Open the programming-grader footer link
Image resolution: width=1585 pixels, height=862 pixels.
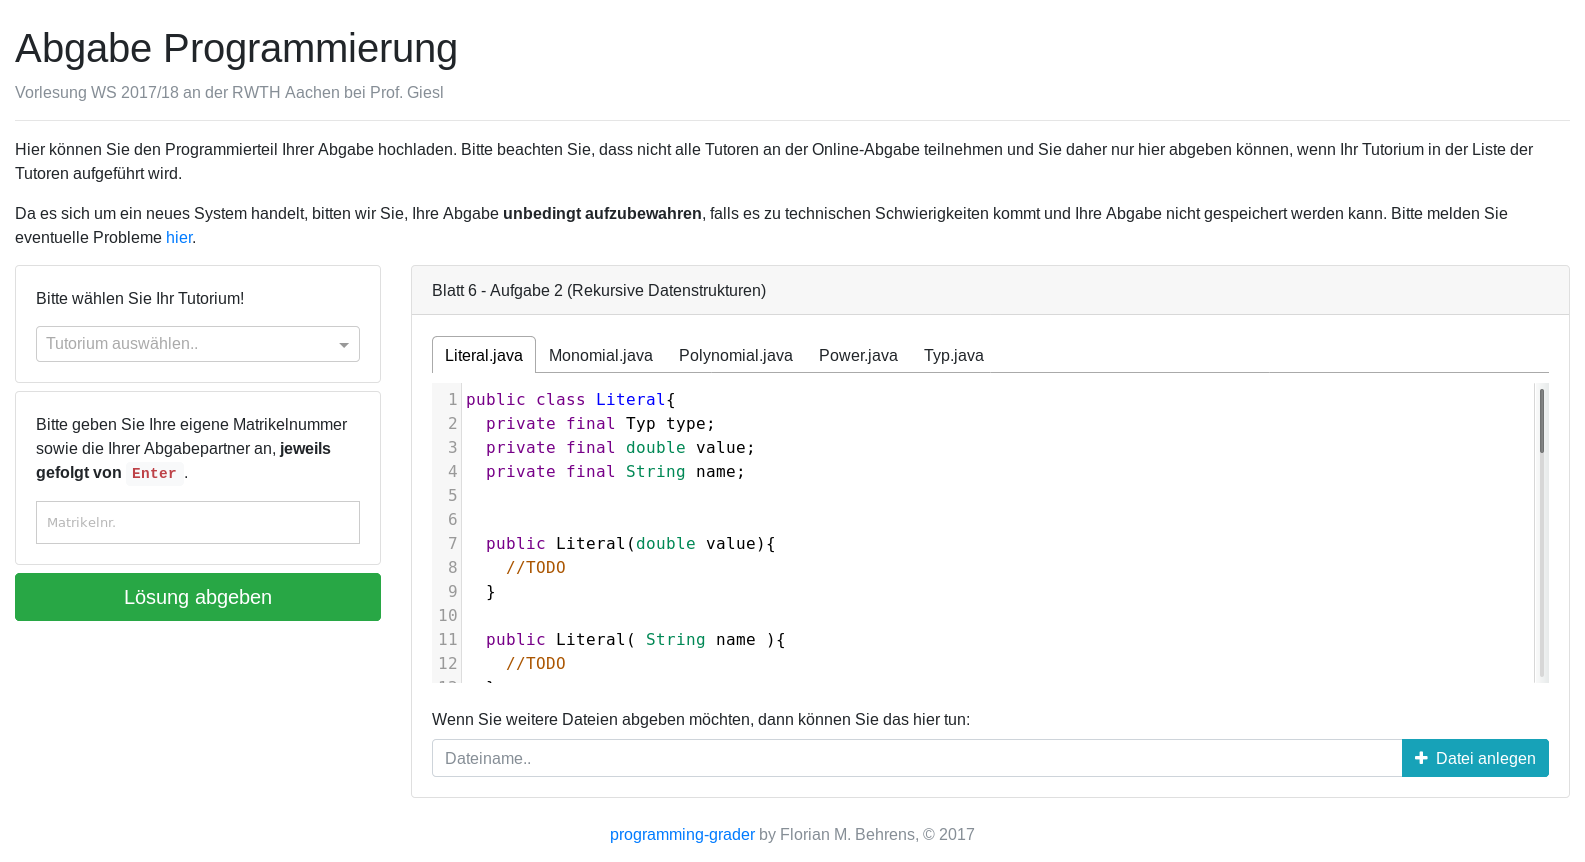[682, 834]
